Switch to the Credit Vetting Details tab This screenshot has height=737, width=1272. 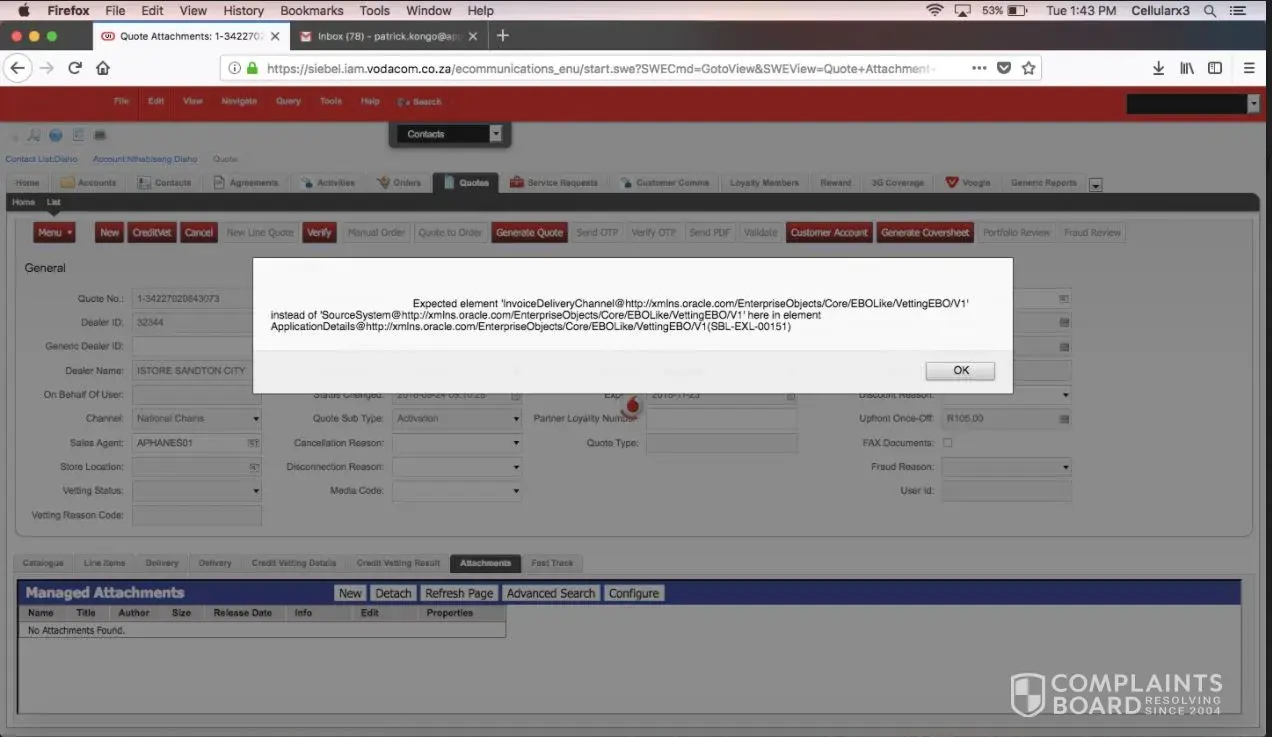[294, 563]
